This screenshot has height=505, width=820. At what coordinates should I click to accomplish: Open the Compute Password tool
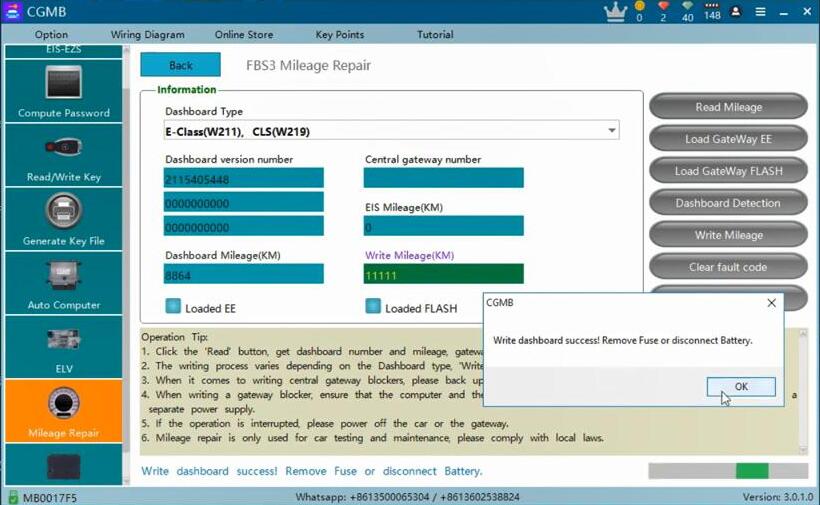pos(64,91)
